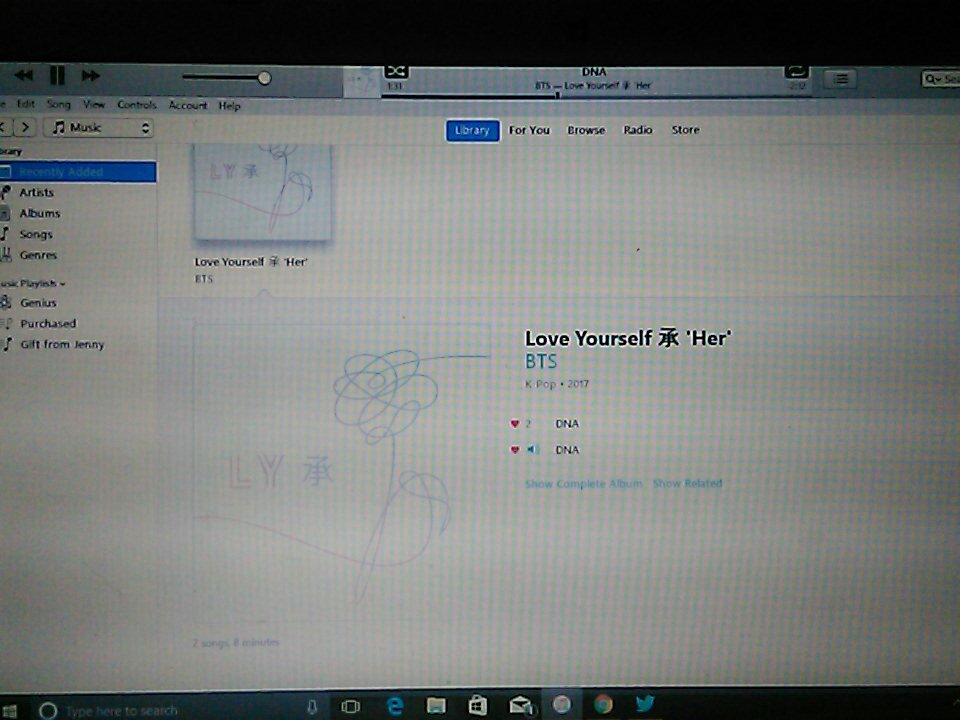Image resolution: width=960 pixels, height=720 pixels.
Task: Click the BTS artist link in album details
Action: pos(541,362)
